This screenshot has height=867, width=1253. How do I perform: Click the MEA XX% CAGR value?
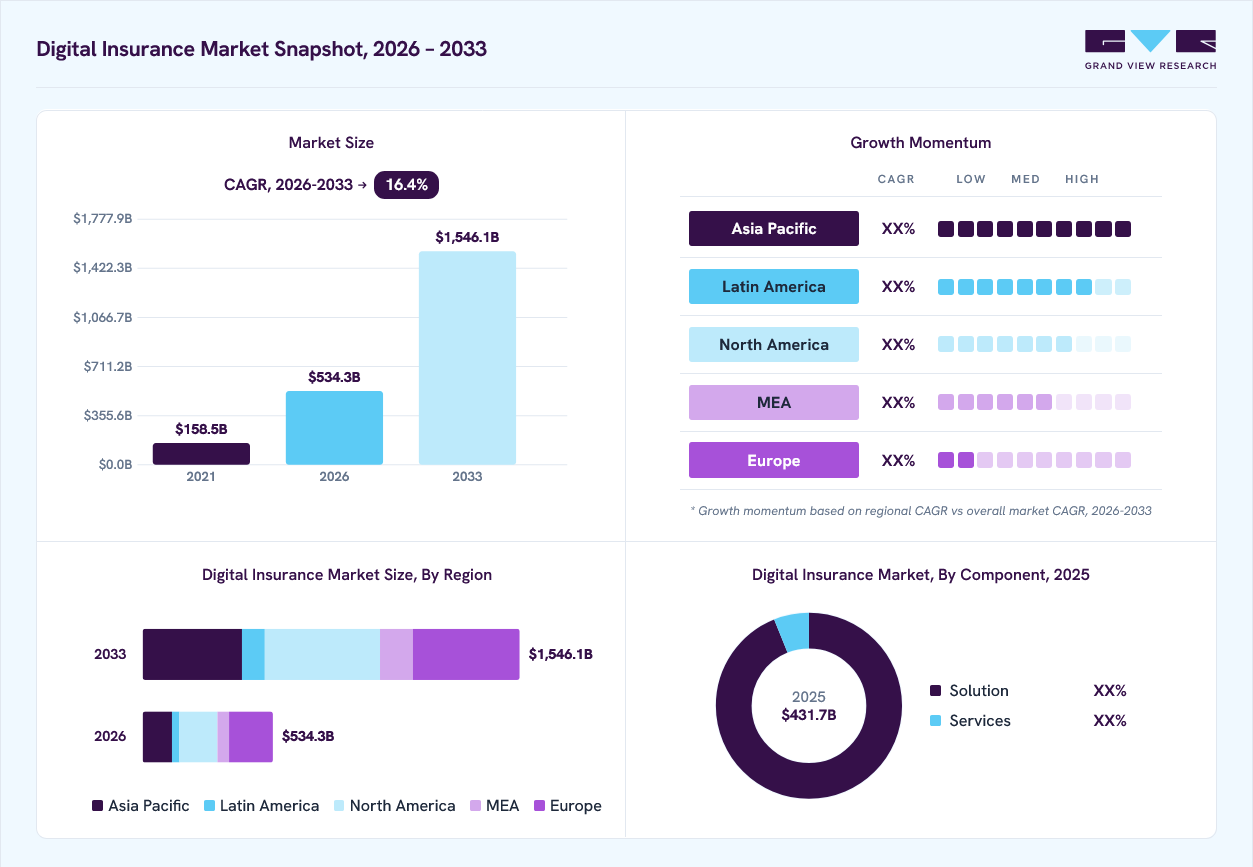[898, 402]
